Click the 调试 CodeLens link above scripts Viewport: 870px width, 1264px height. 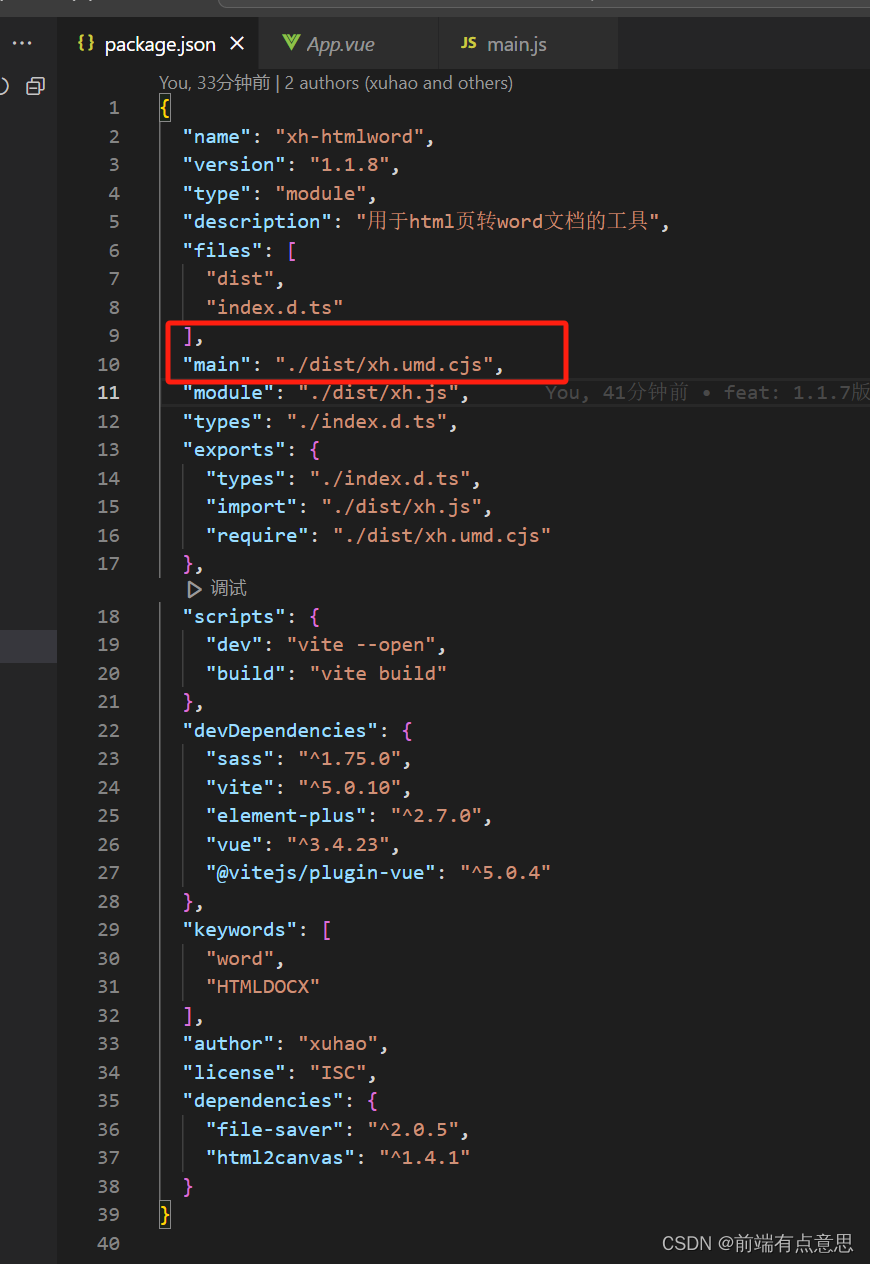coord(227,588)
